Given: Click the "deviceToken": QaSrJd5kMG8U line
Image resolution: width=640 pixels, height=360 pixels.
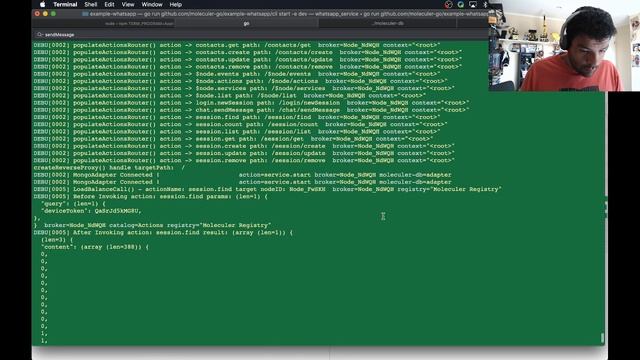Looking at the screenshot, I should pyautogui.click(x=91, y=211).
